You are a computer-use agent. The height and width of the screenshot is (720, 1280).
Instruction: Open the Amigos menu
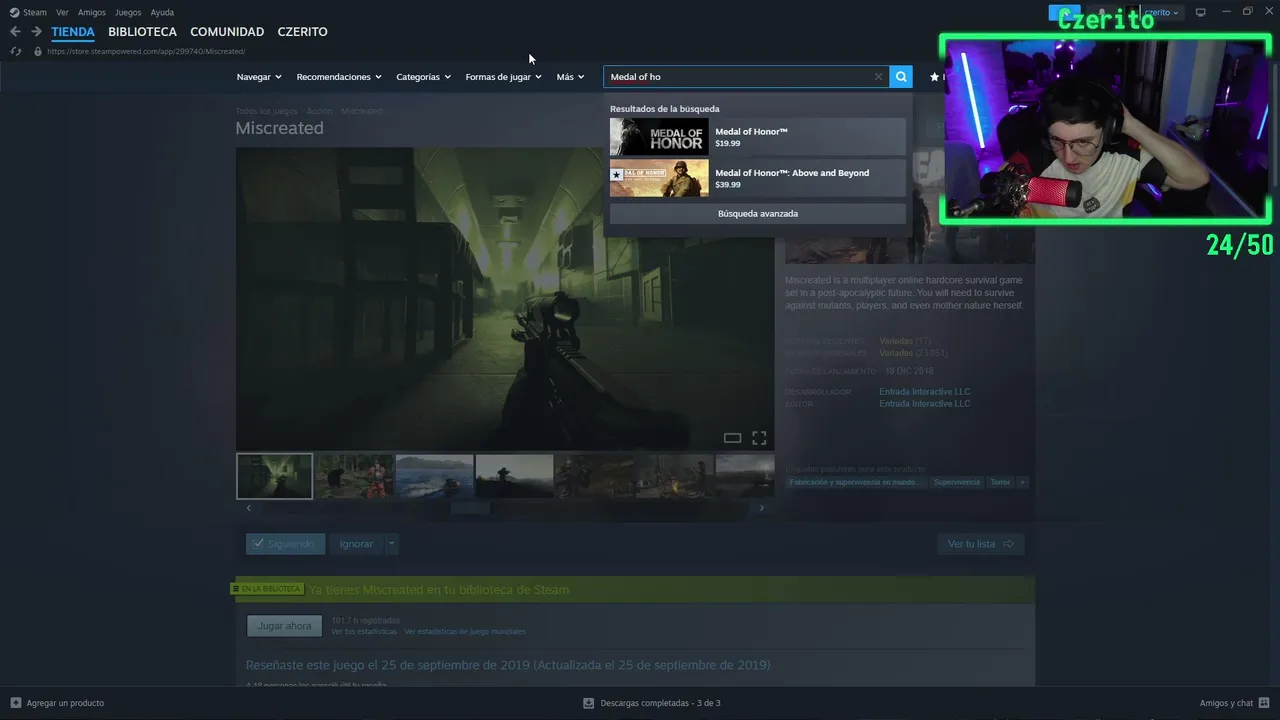(x=92, y=12)
